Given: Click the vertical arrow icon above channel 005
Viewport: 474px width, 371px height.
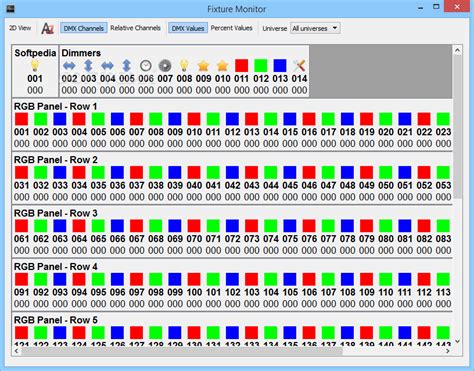Looking at the screenshot, I should tap(126, 66).
